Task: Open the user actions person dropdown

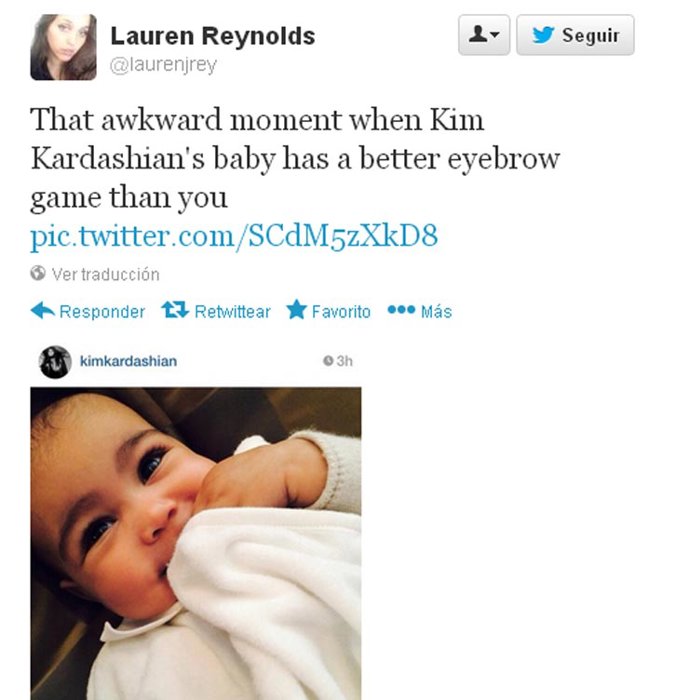Action: point(484,35)
